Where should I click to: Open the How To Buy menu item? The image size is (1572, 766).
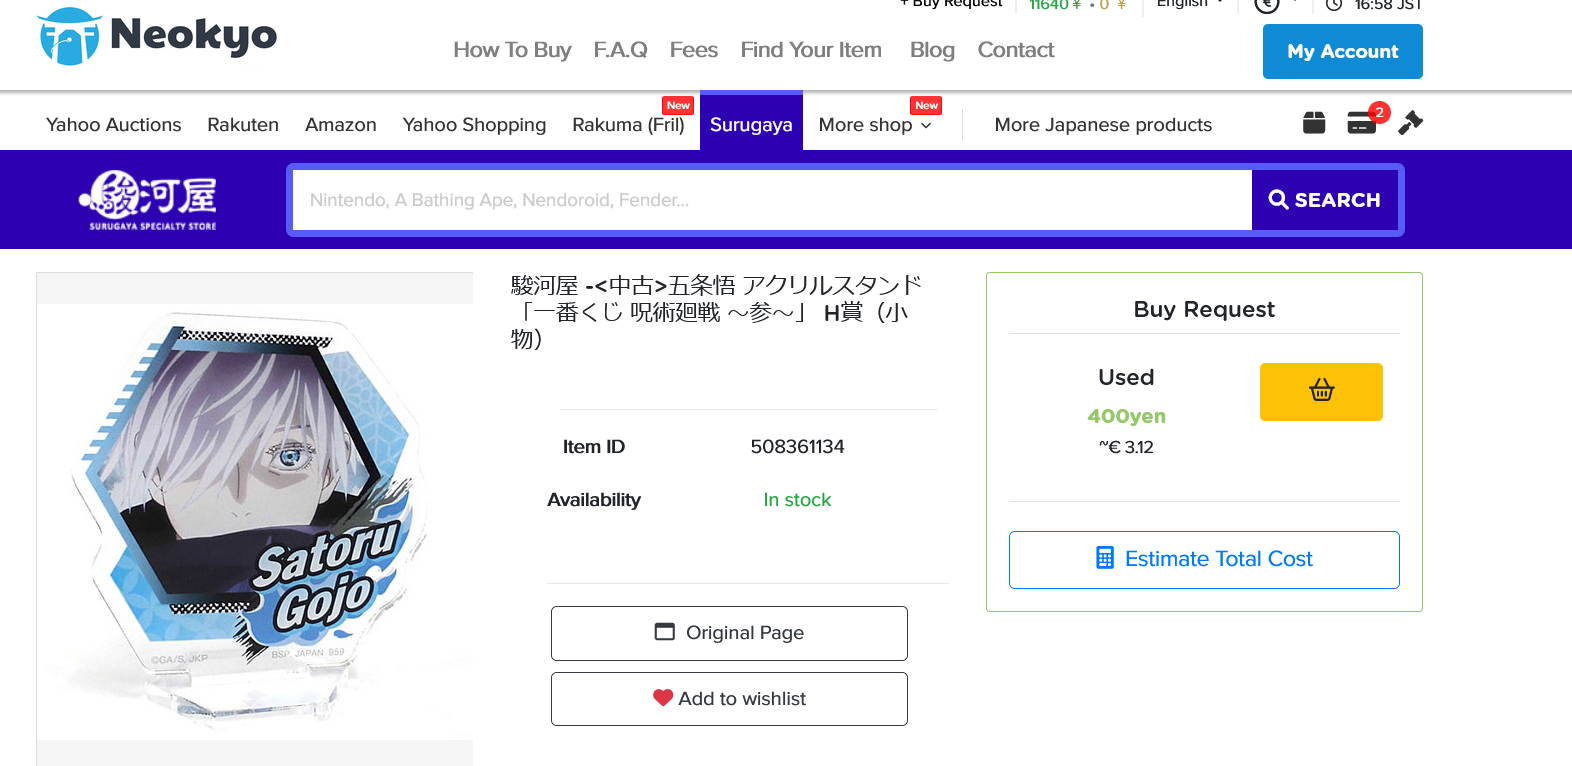click(512, 50)
